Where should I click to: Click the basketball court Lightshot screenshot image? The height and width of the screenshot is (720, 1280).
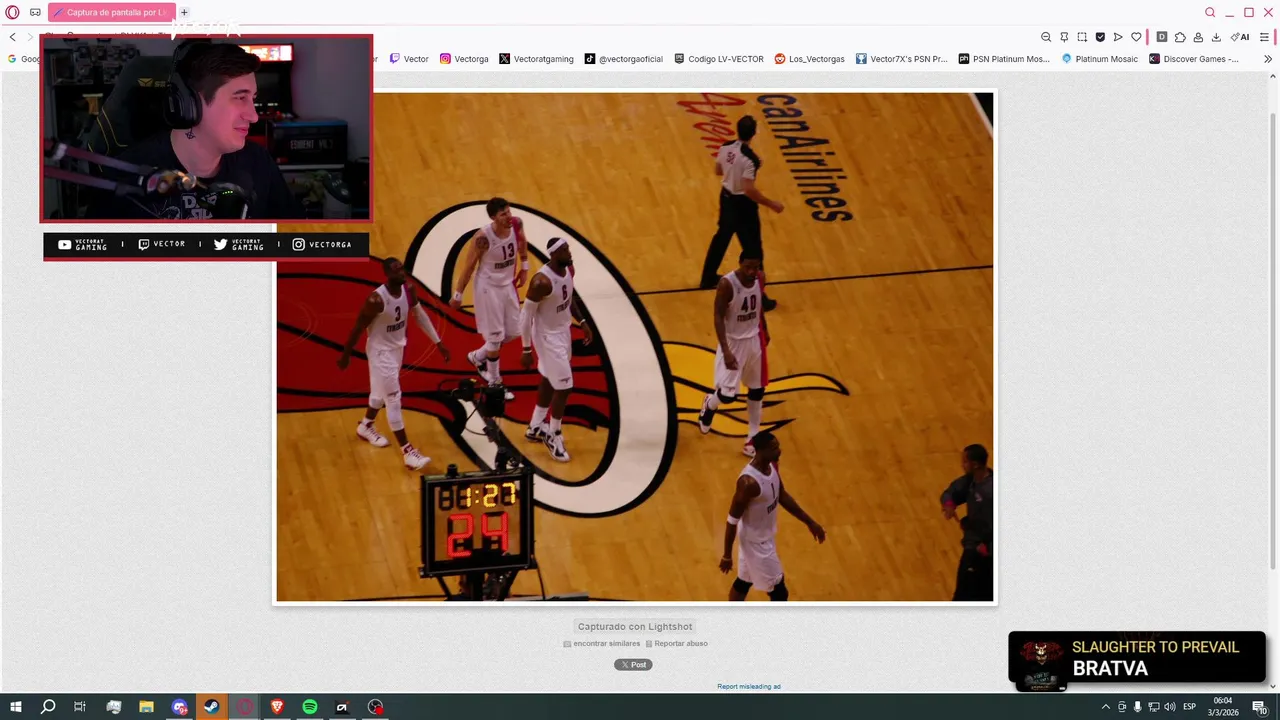tap(635, 347)
